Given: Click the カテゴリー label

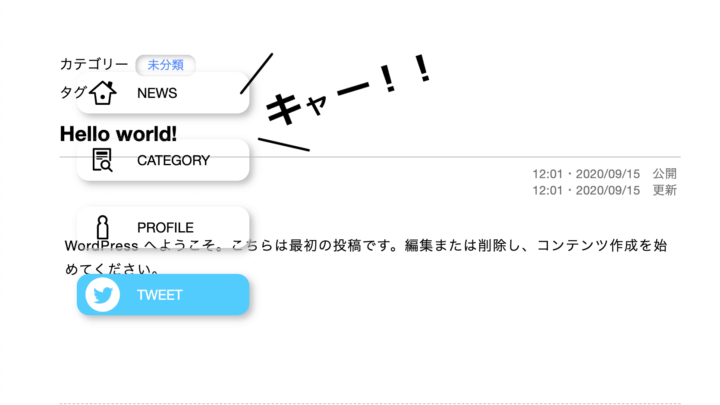Looking at the screenshot, I should [x=94, y=64].
